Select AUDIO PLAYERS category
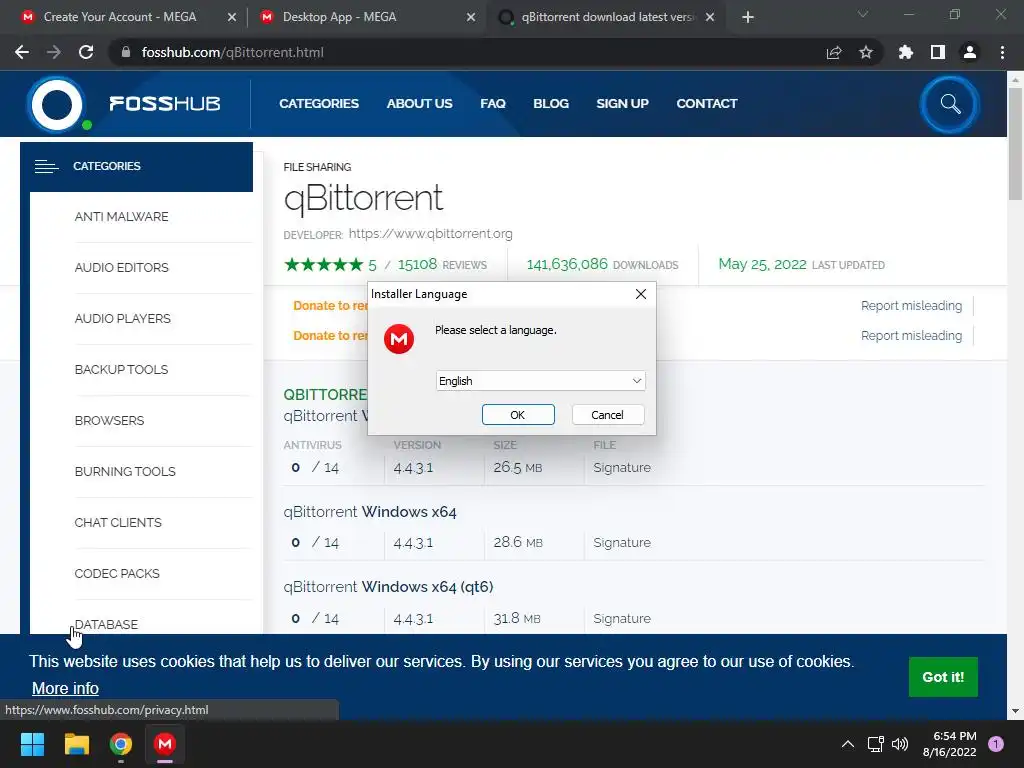The image size is (1024, 768). (123, 319)
